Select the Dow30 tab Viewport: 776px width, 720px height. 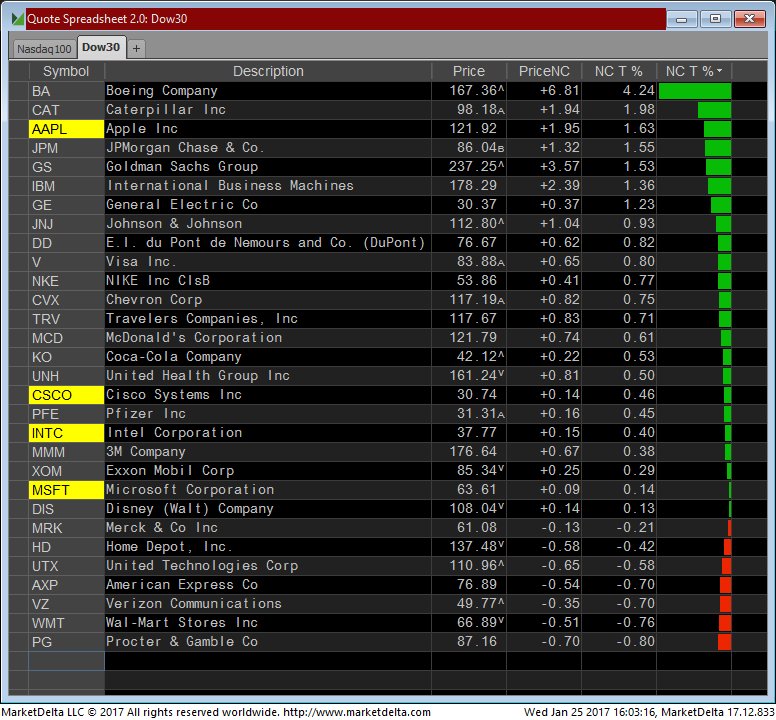(101, 48)
